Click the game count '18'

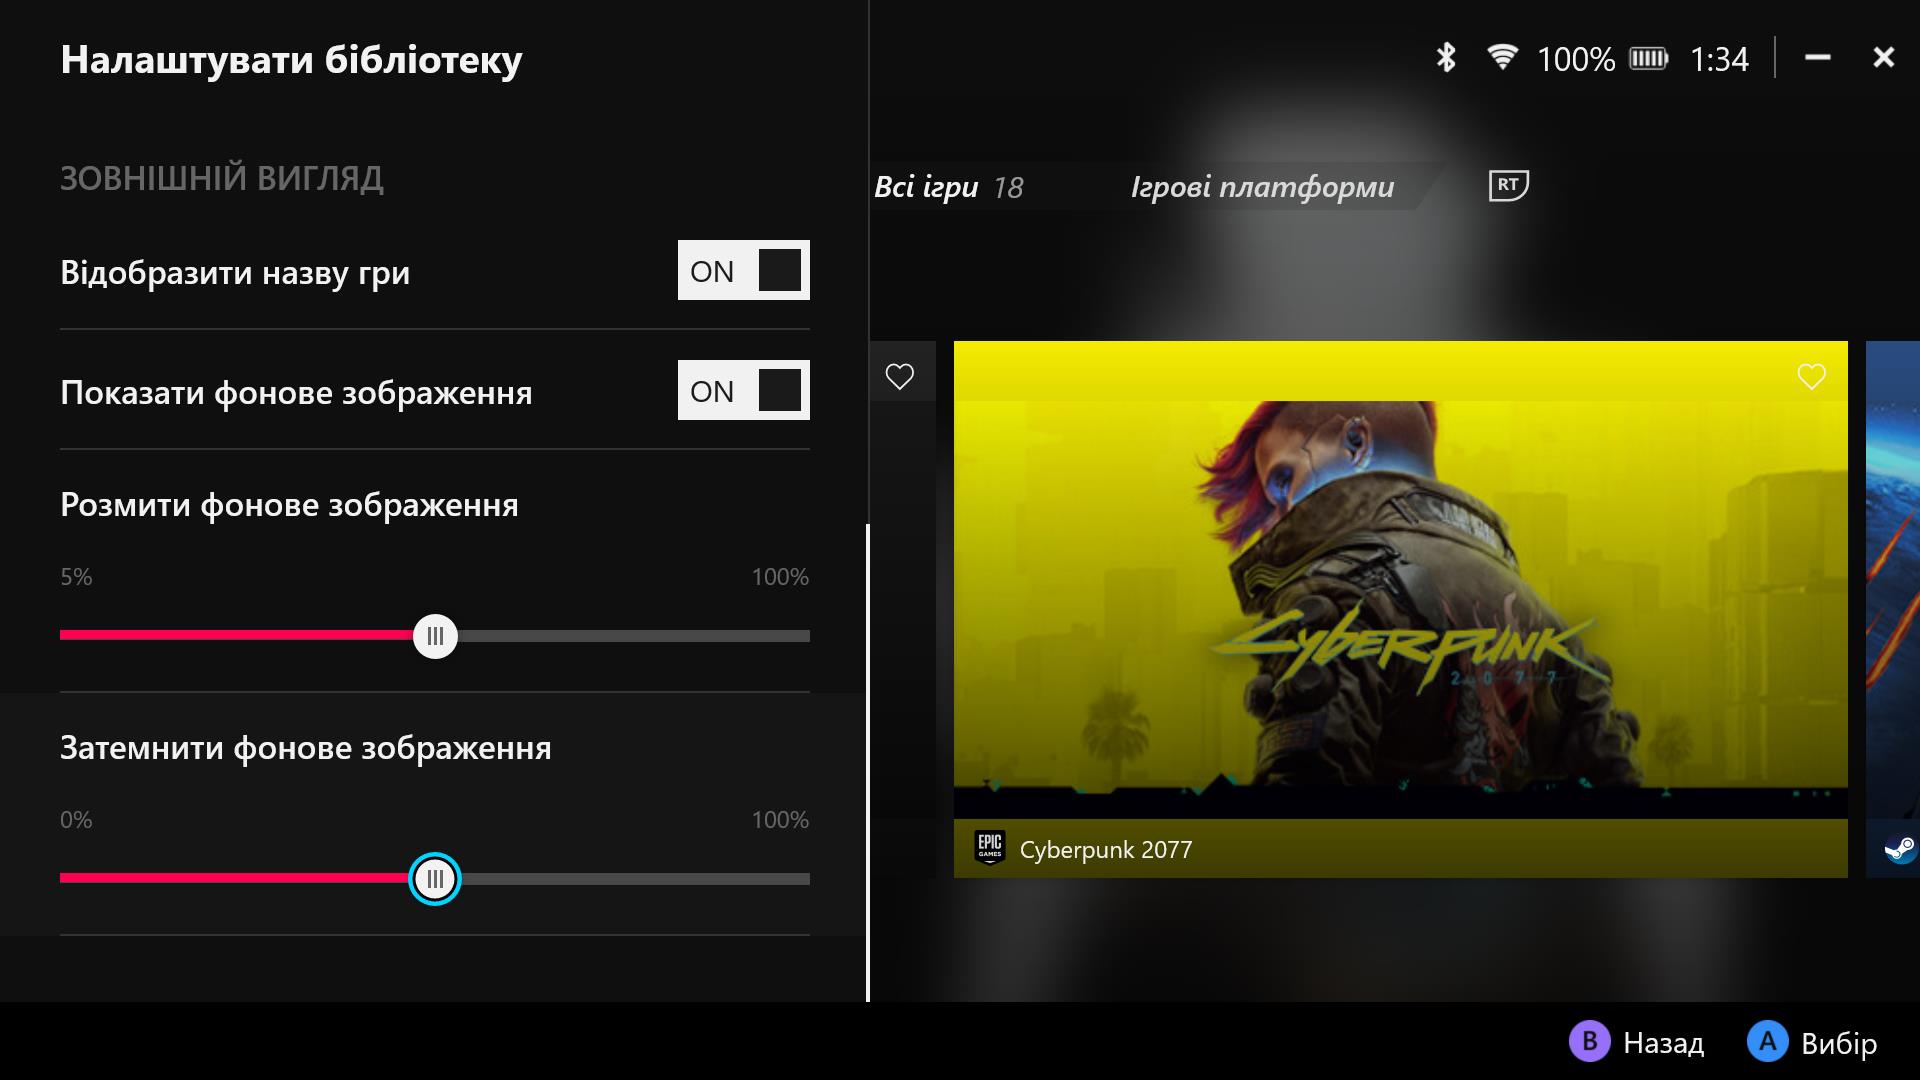(1008, 188)
